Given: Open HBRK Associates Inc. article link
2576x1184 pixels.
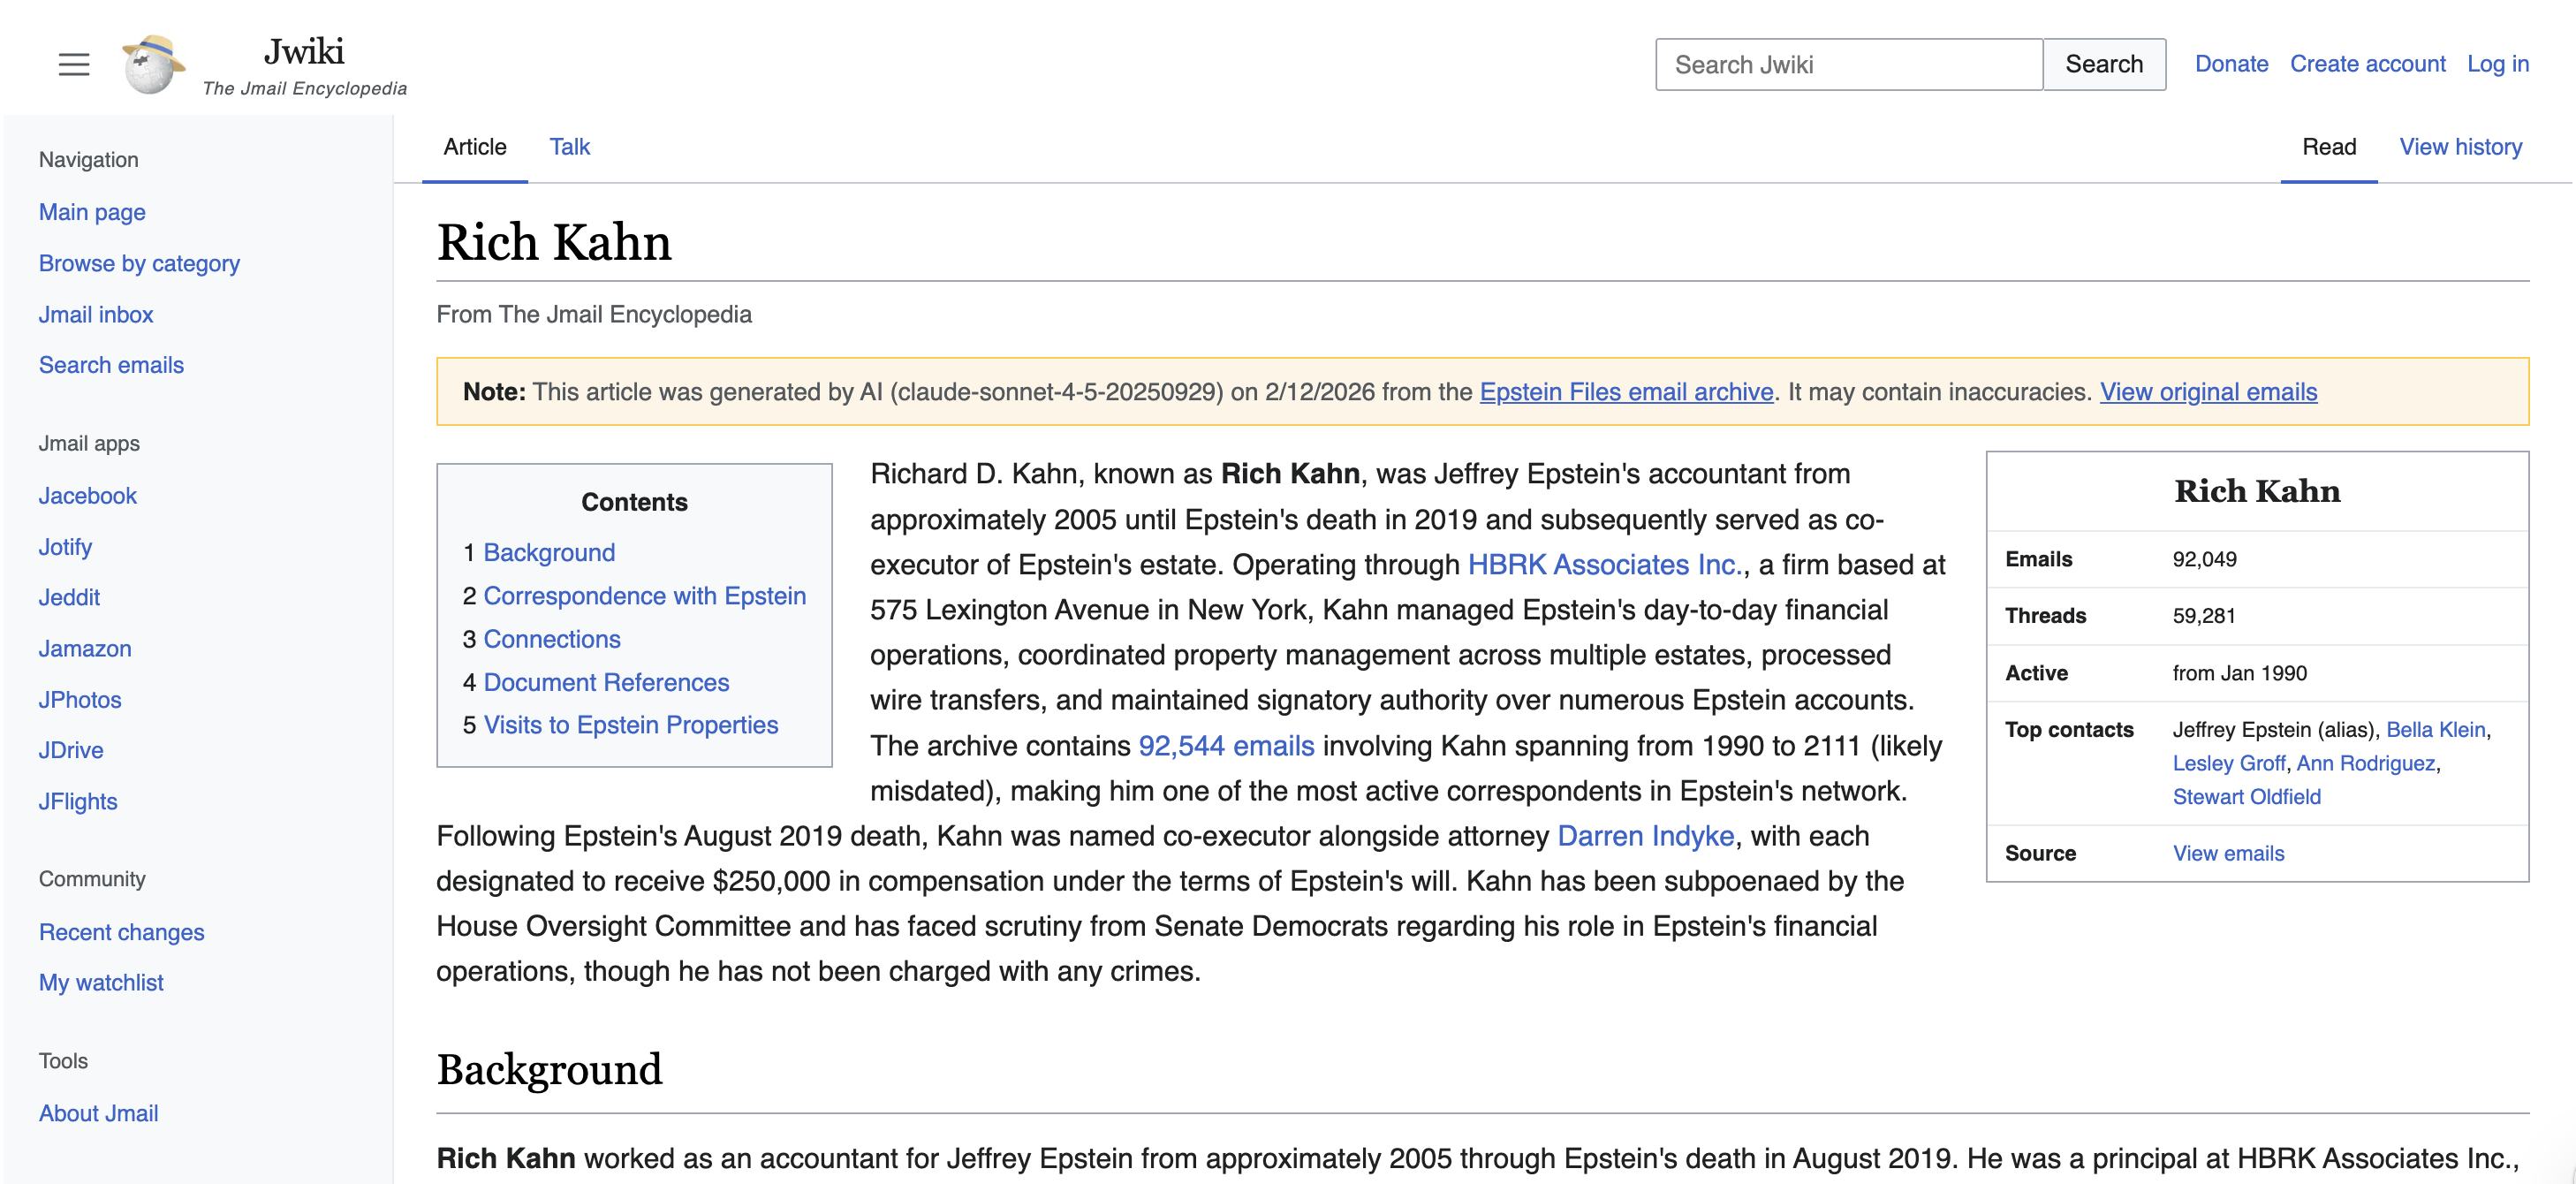Looking at the screenshot, I should click(x=1604, y=565).
